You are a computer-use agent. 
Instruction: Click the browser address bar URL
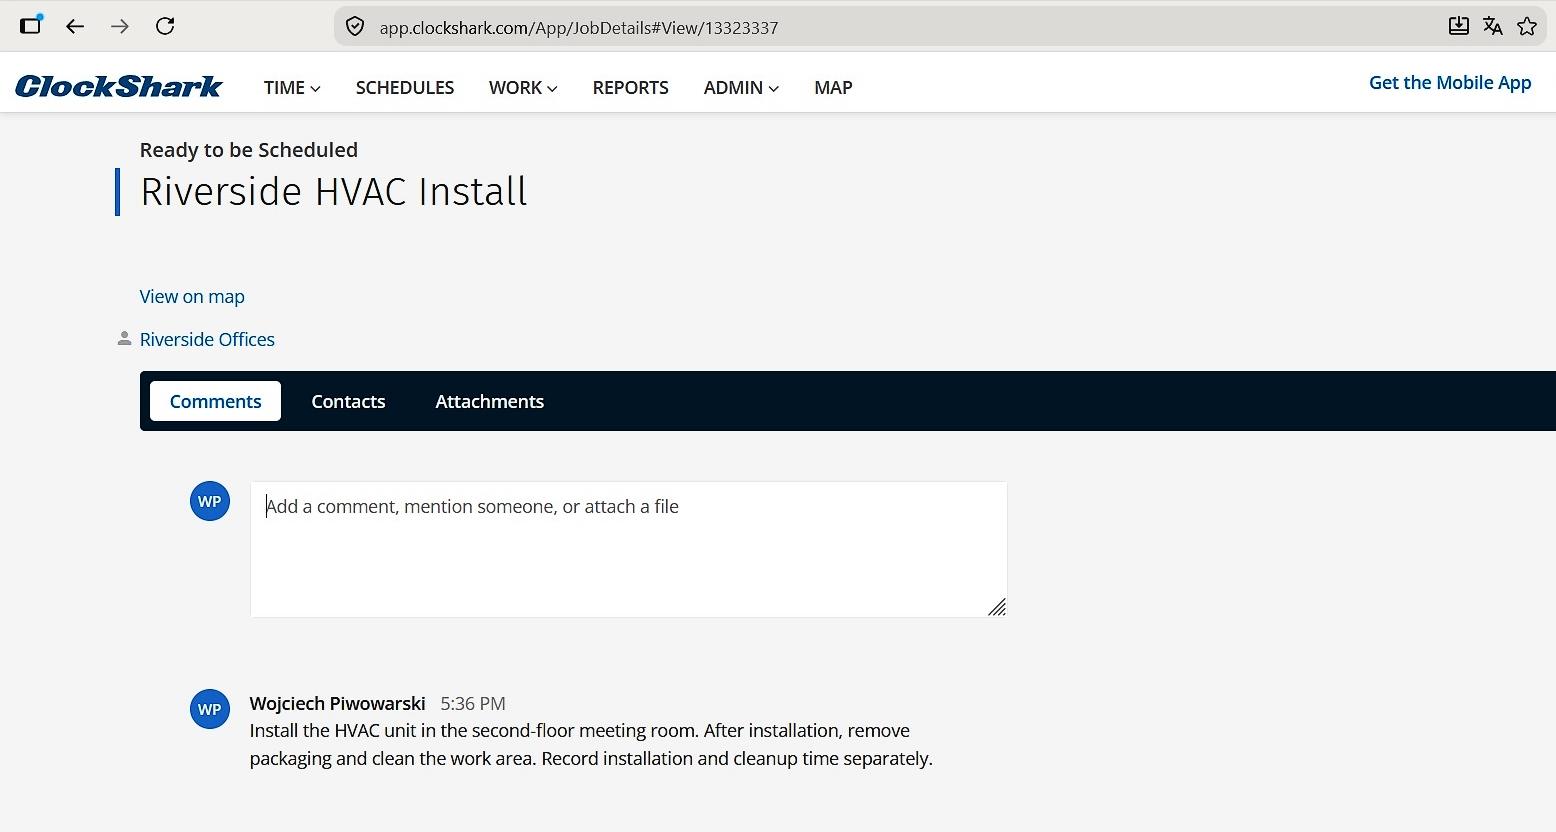579,28
